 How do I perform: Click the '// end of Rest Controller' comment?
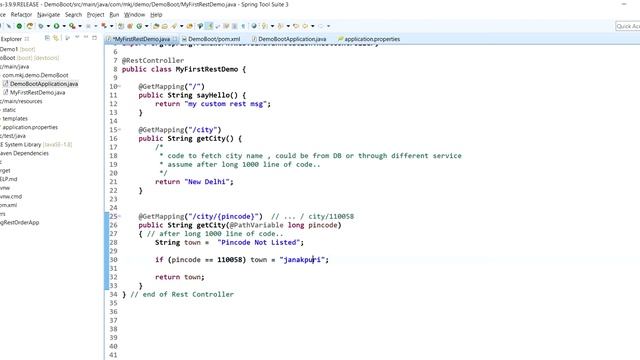click(182, 294)
